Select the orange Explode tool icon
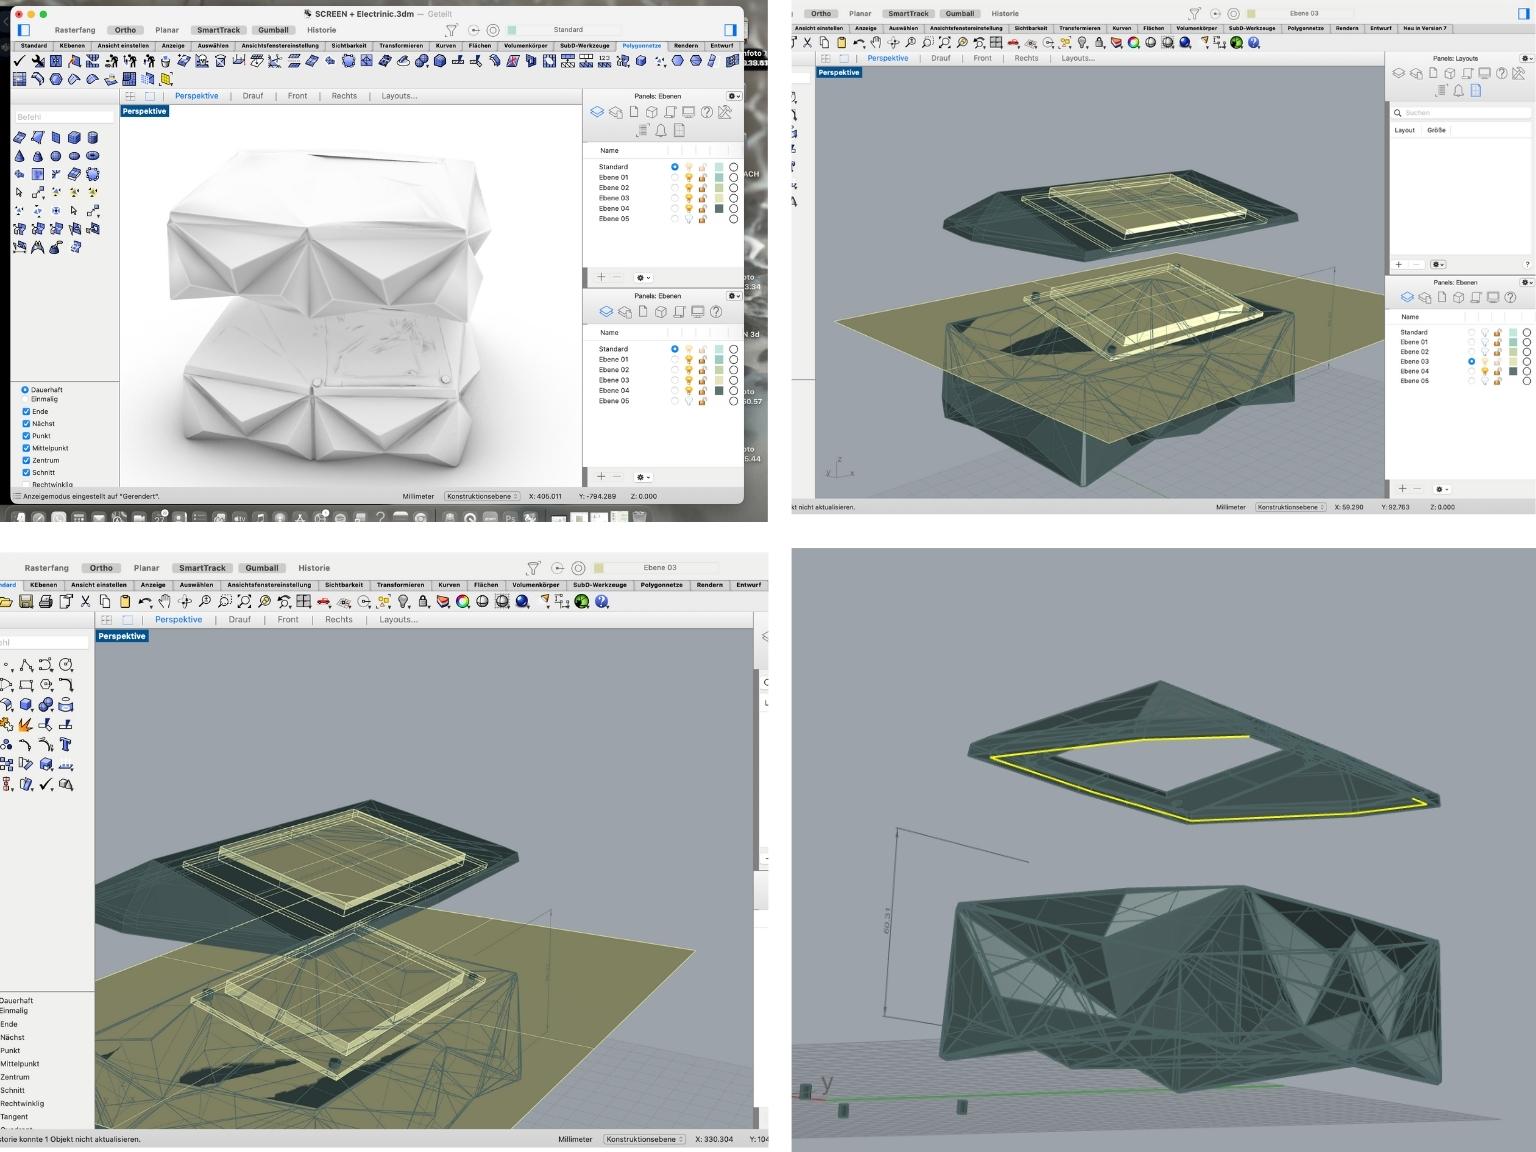This screenshot has height=1152, width=1536. (26, 725)
